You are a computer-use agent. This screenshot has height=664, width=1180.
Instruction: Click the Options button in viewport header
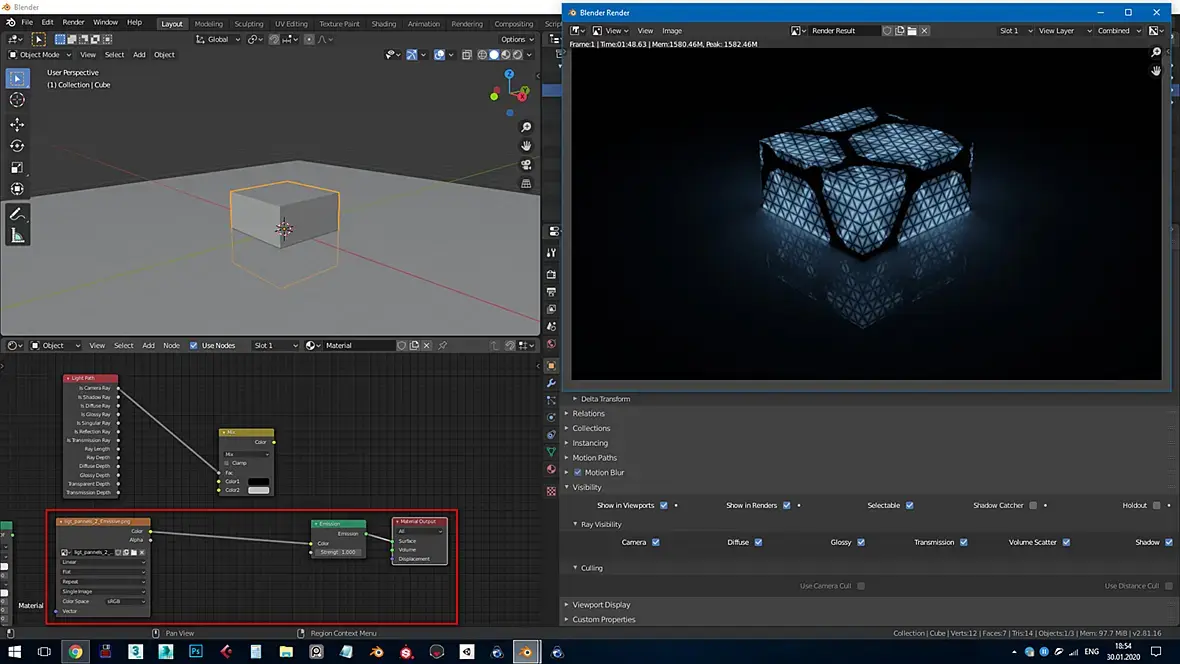pyautogui.click(x=515, y=39)
